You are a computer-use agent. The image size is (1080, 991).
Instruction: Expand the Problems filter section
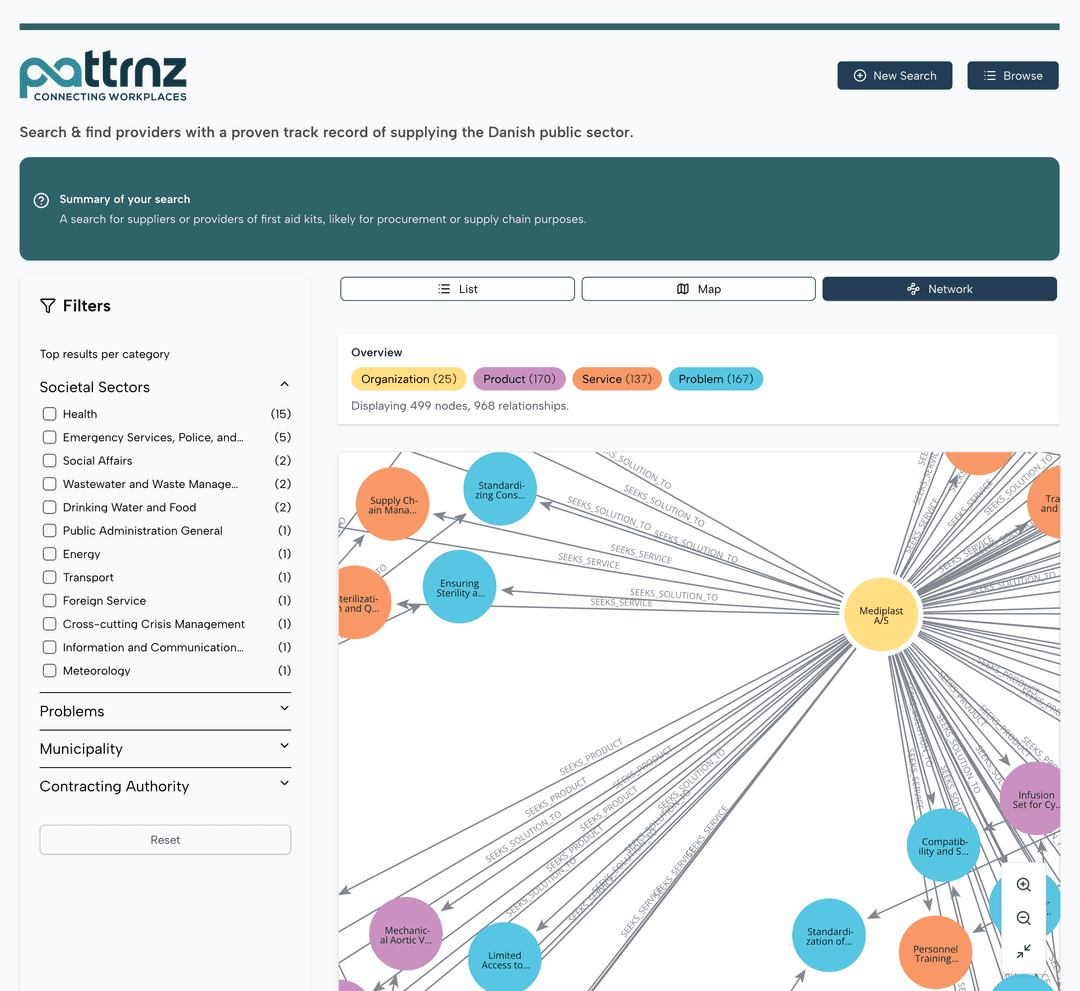click(x=284, y=710)
